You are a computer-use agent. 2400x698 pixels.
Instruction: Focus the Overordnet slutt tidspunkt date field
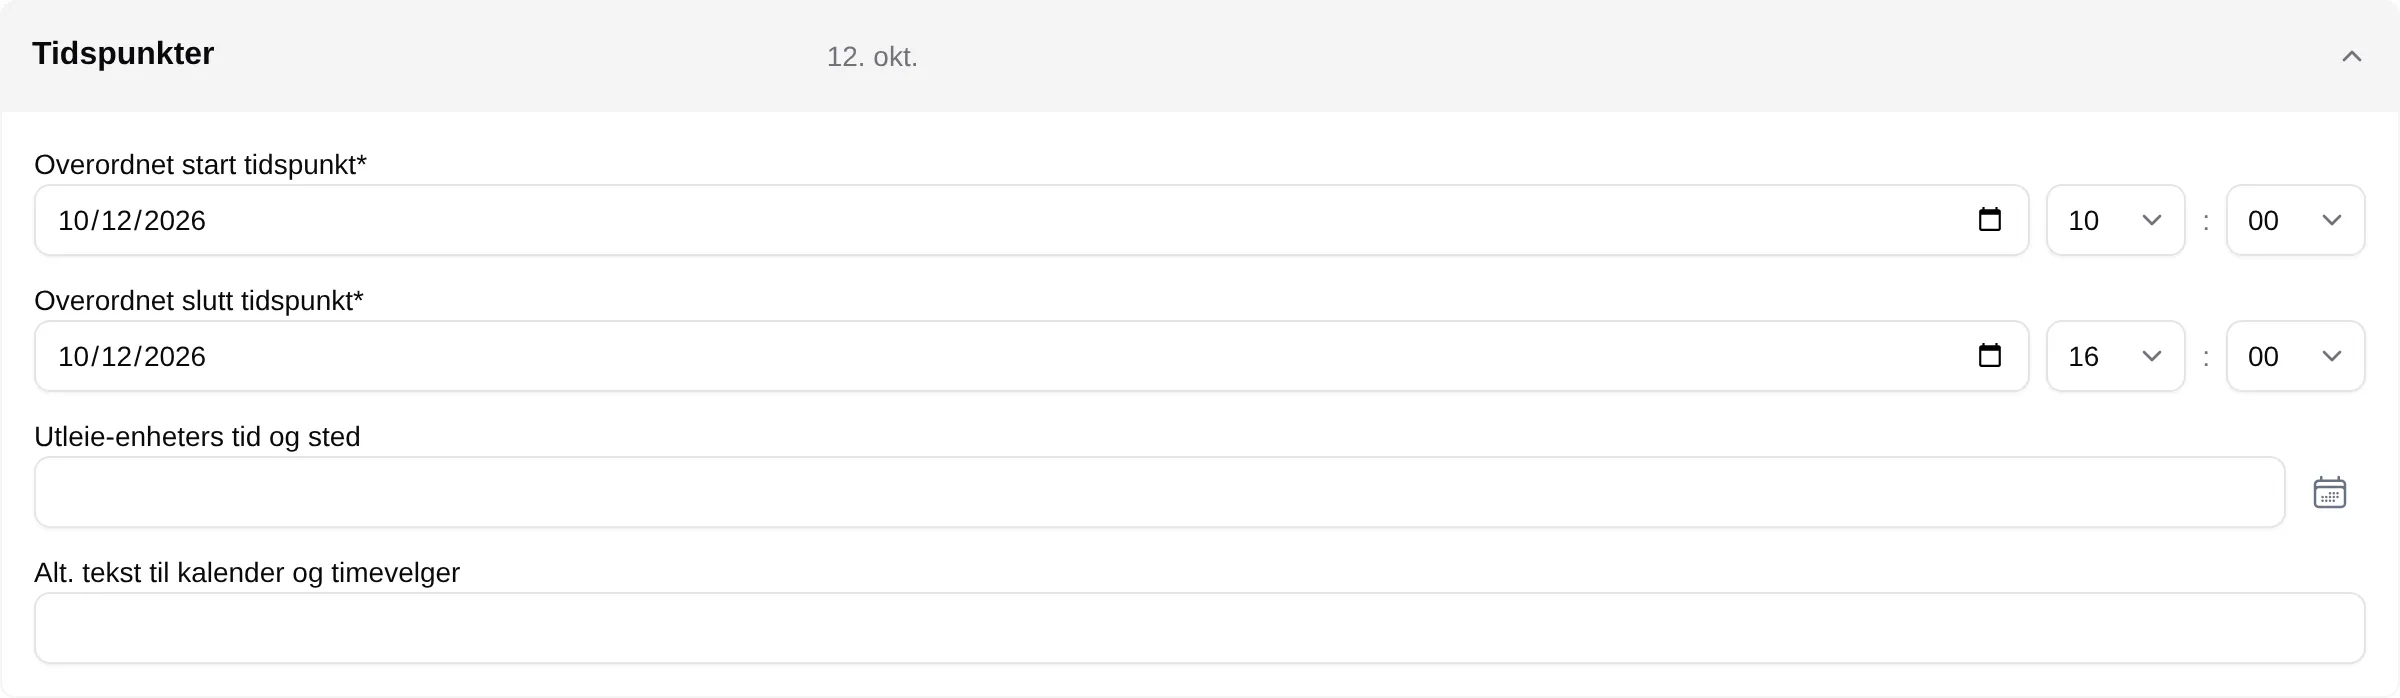coord(1031,356)
